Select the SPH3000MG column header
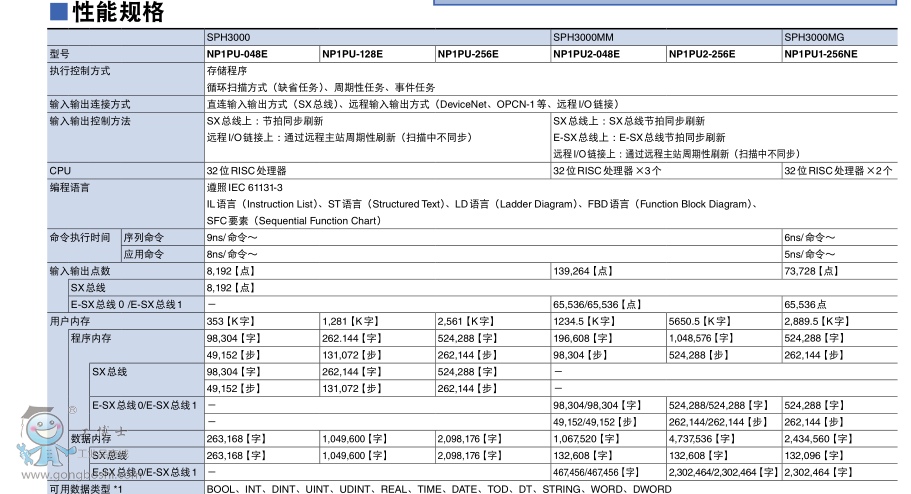Viewport: 911px width, 494px height. click(813, 37)
